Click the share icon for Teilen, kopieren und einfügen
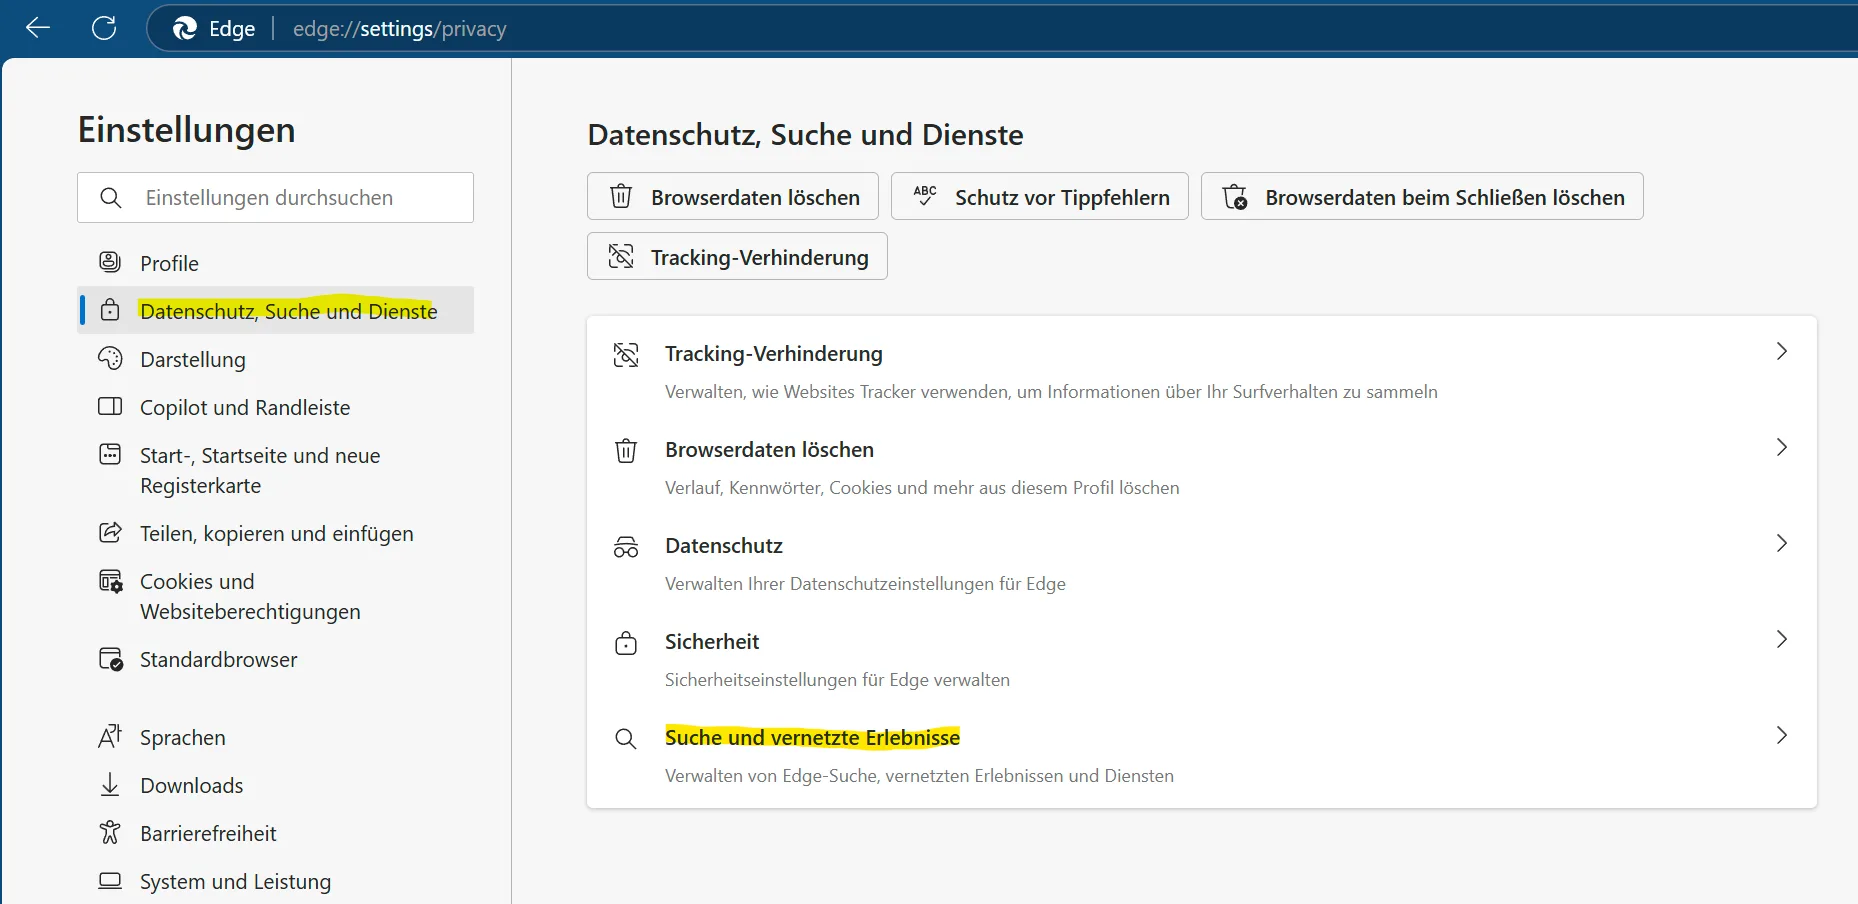This screenshot has width=1858, height=904. (x=110, y=532)
